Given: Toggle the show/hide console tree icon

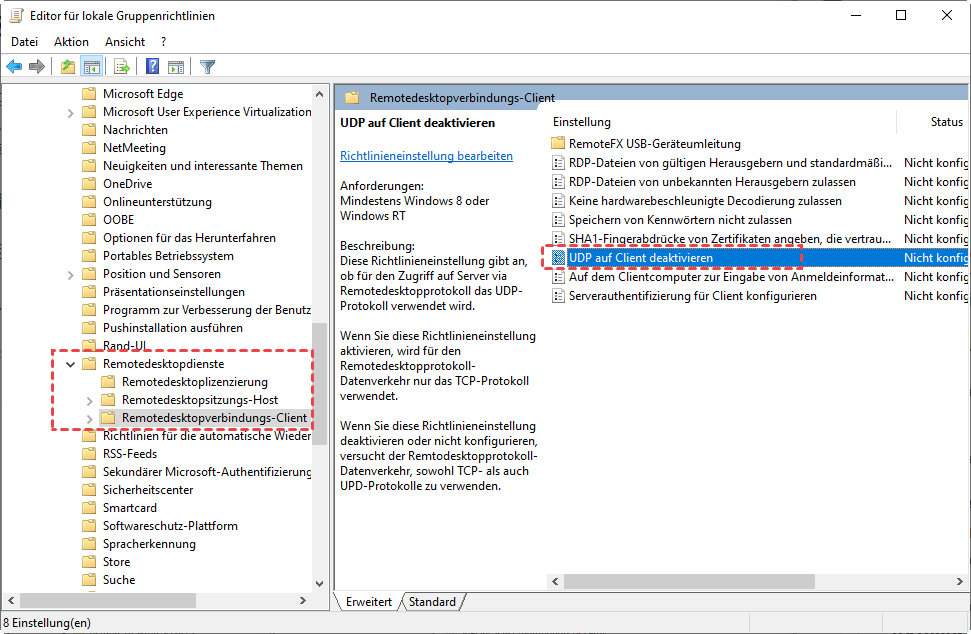Looking at the screenshot, I should pos(91,67).
